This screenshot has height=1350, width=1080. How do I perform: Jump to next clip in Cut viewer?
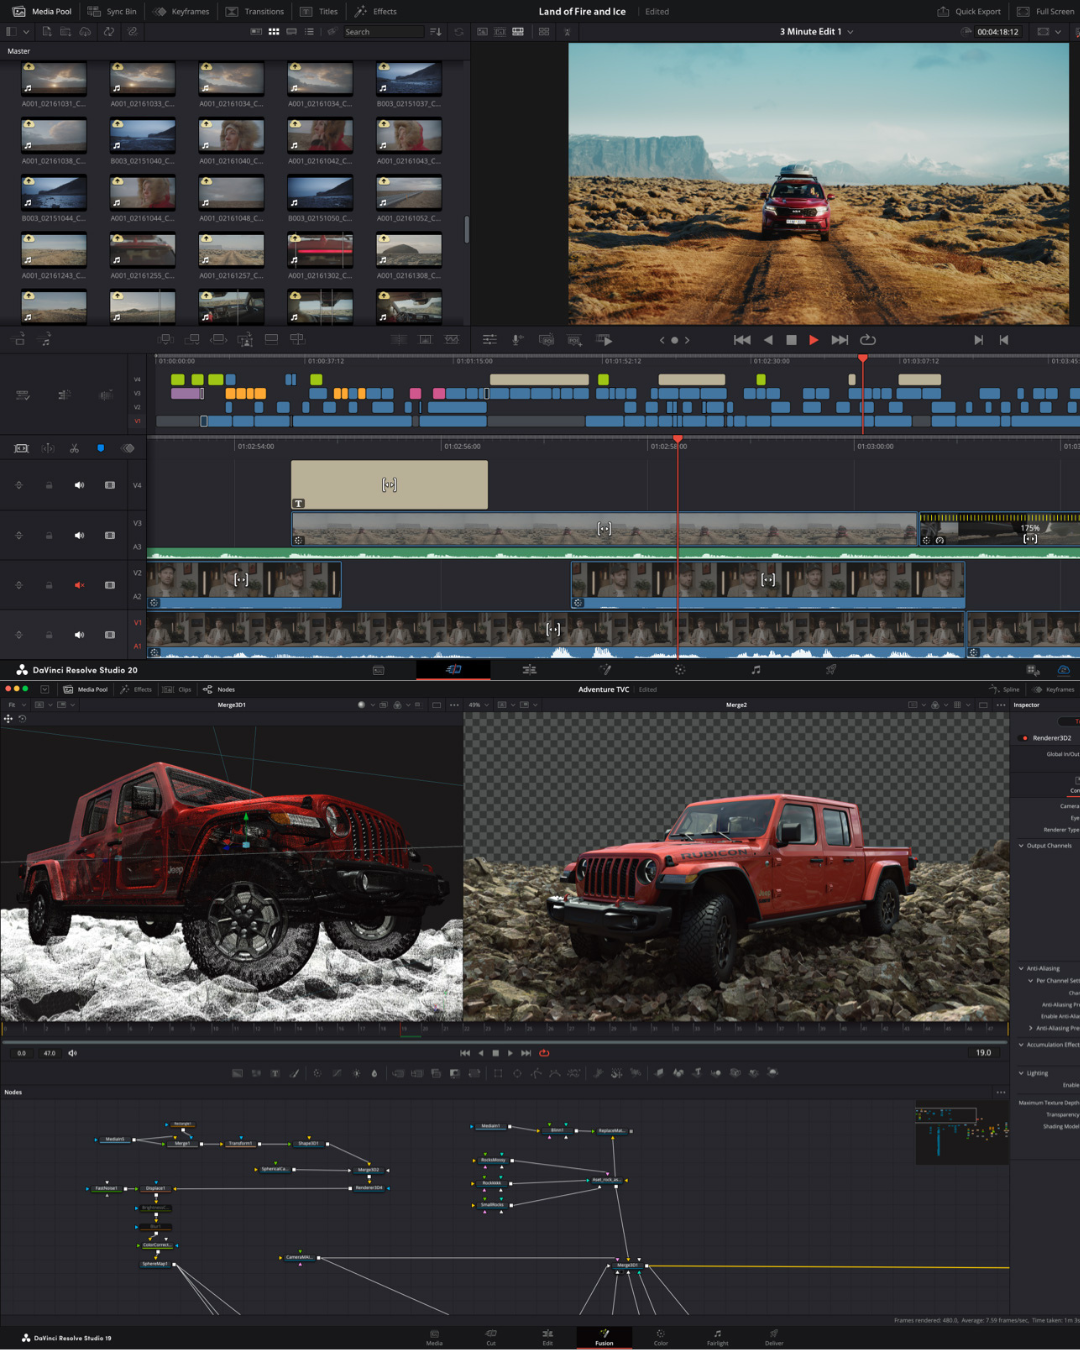[x=840, y=340]
